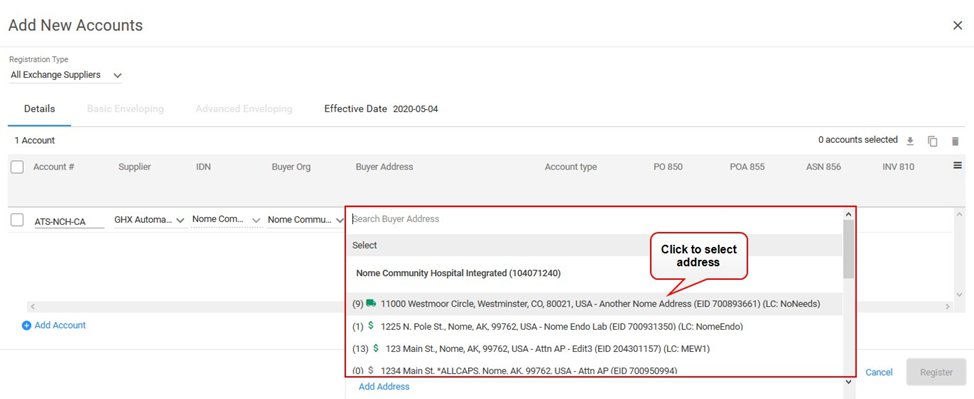
Task: Click the dollar icon on 1225 N. Pole St.
Action: pos(371,325)
